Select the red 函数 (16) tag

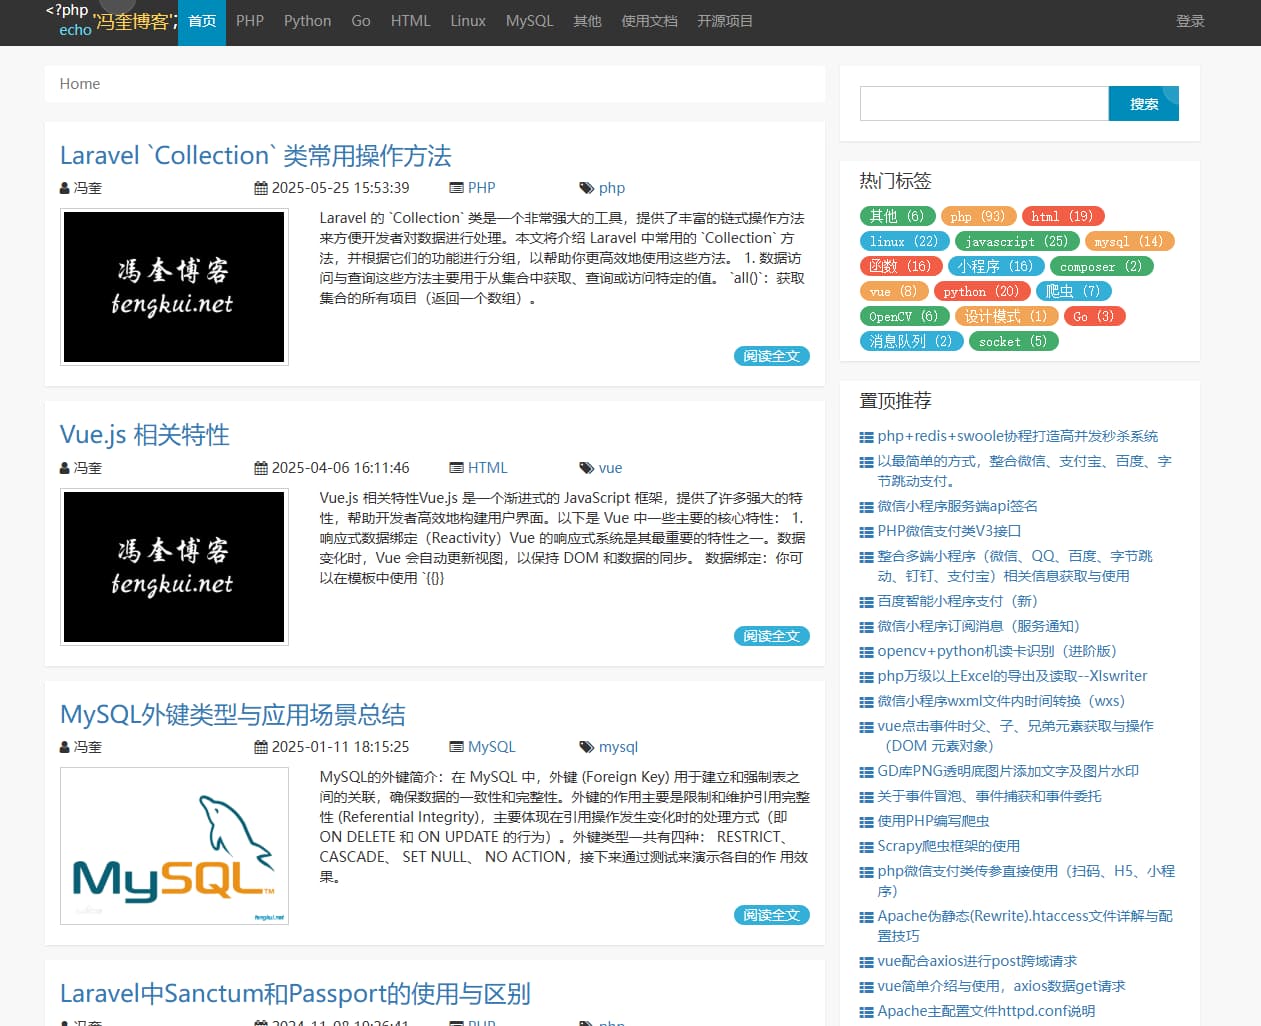click(x=899, y=266)
